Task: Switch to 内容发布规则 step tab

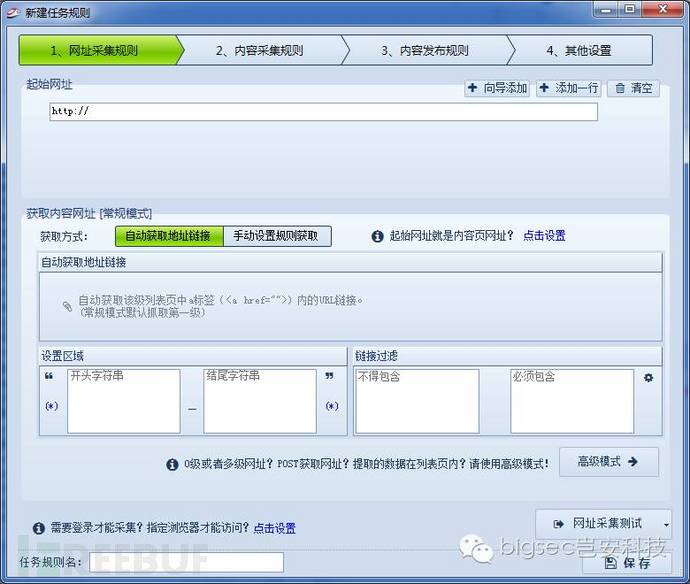Action: click(x=425, y=50)
